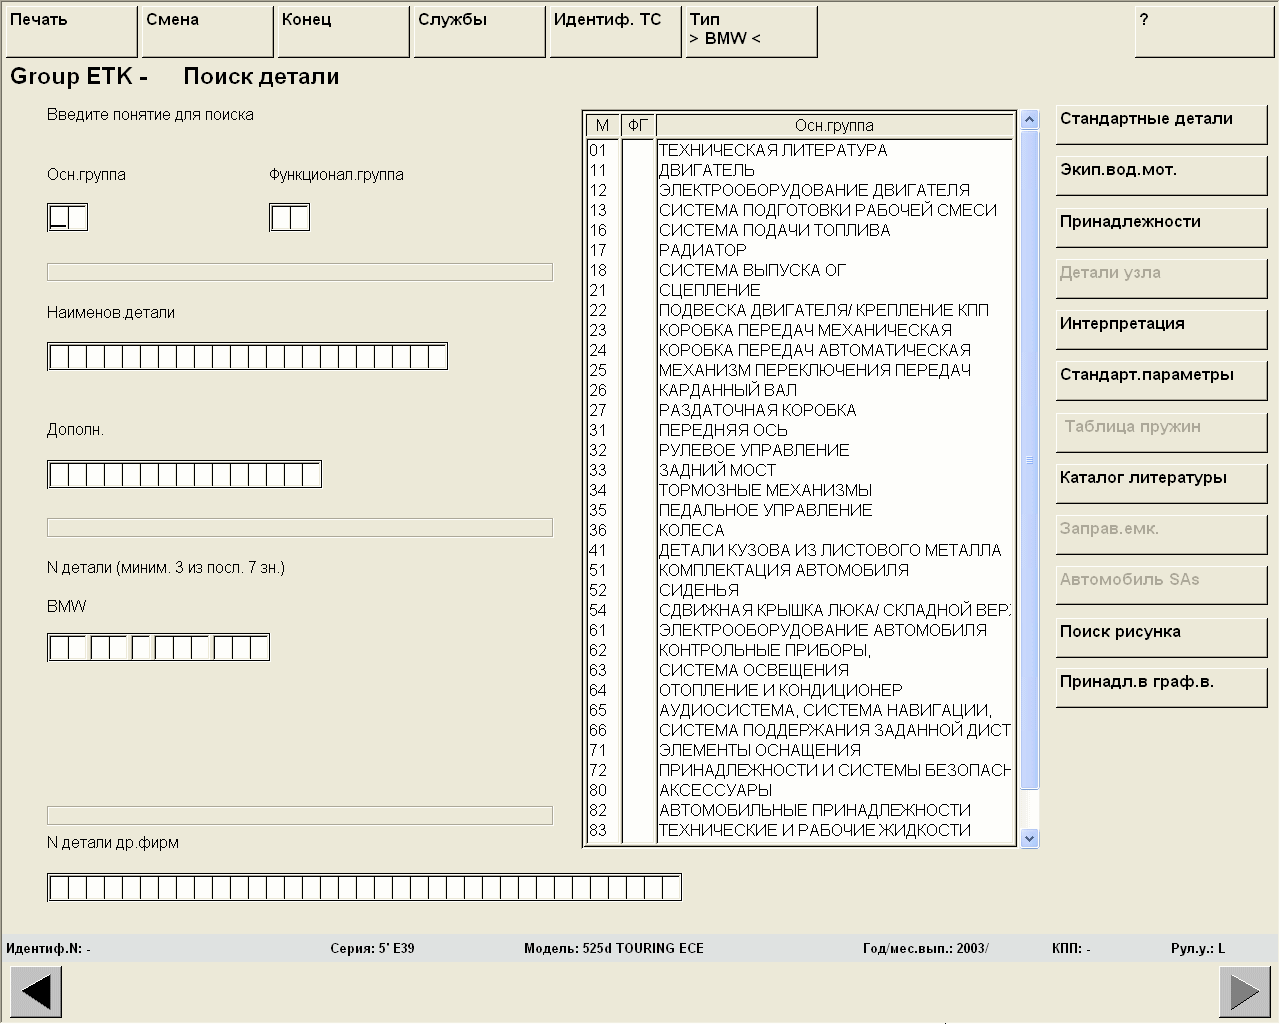The height and width of the screenshot is (1024, 1280).
Task: Select row 16 СИСТЕМА ПОДАЧИ ТОПЛИВА
Action: tap(799, 230)
